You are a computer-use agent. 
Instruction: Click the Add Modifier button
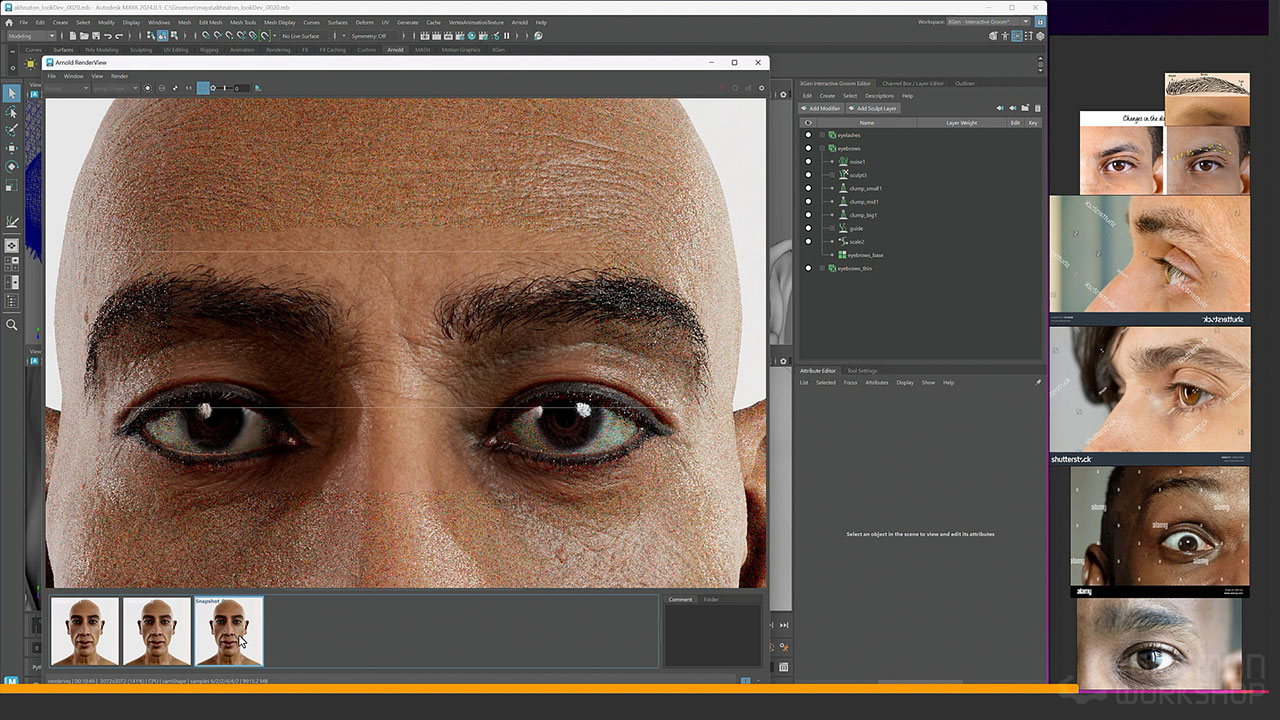click(820, 108)
